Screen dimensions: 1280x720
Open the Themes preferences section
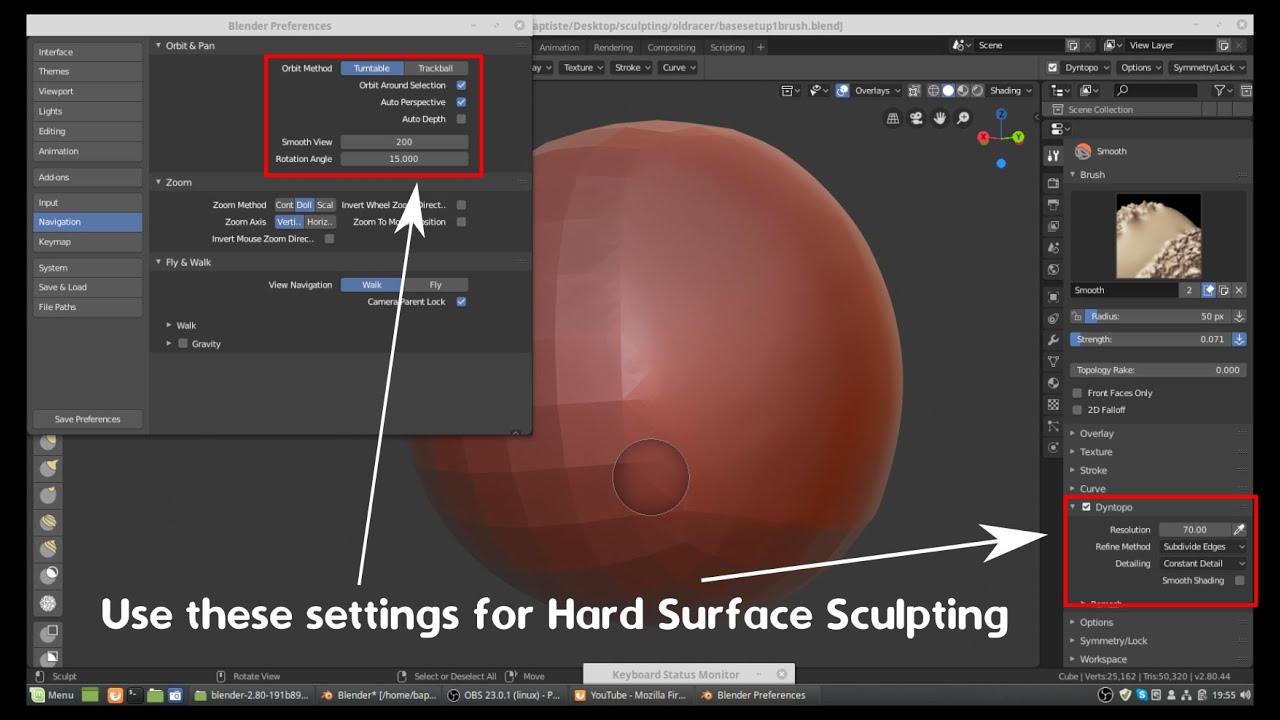tap(88, 72)
